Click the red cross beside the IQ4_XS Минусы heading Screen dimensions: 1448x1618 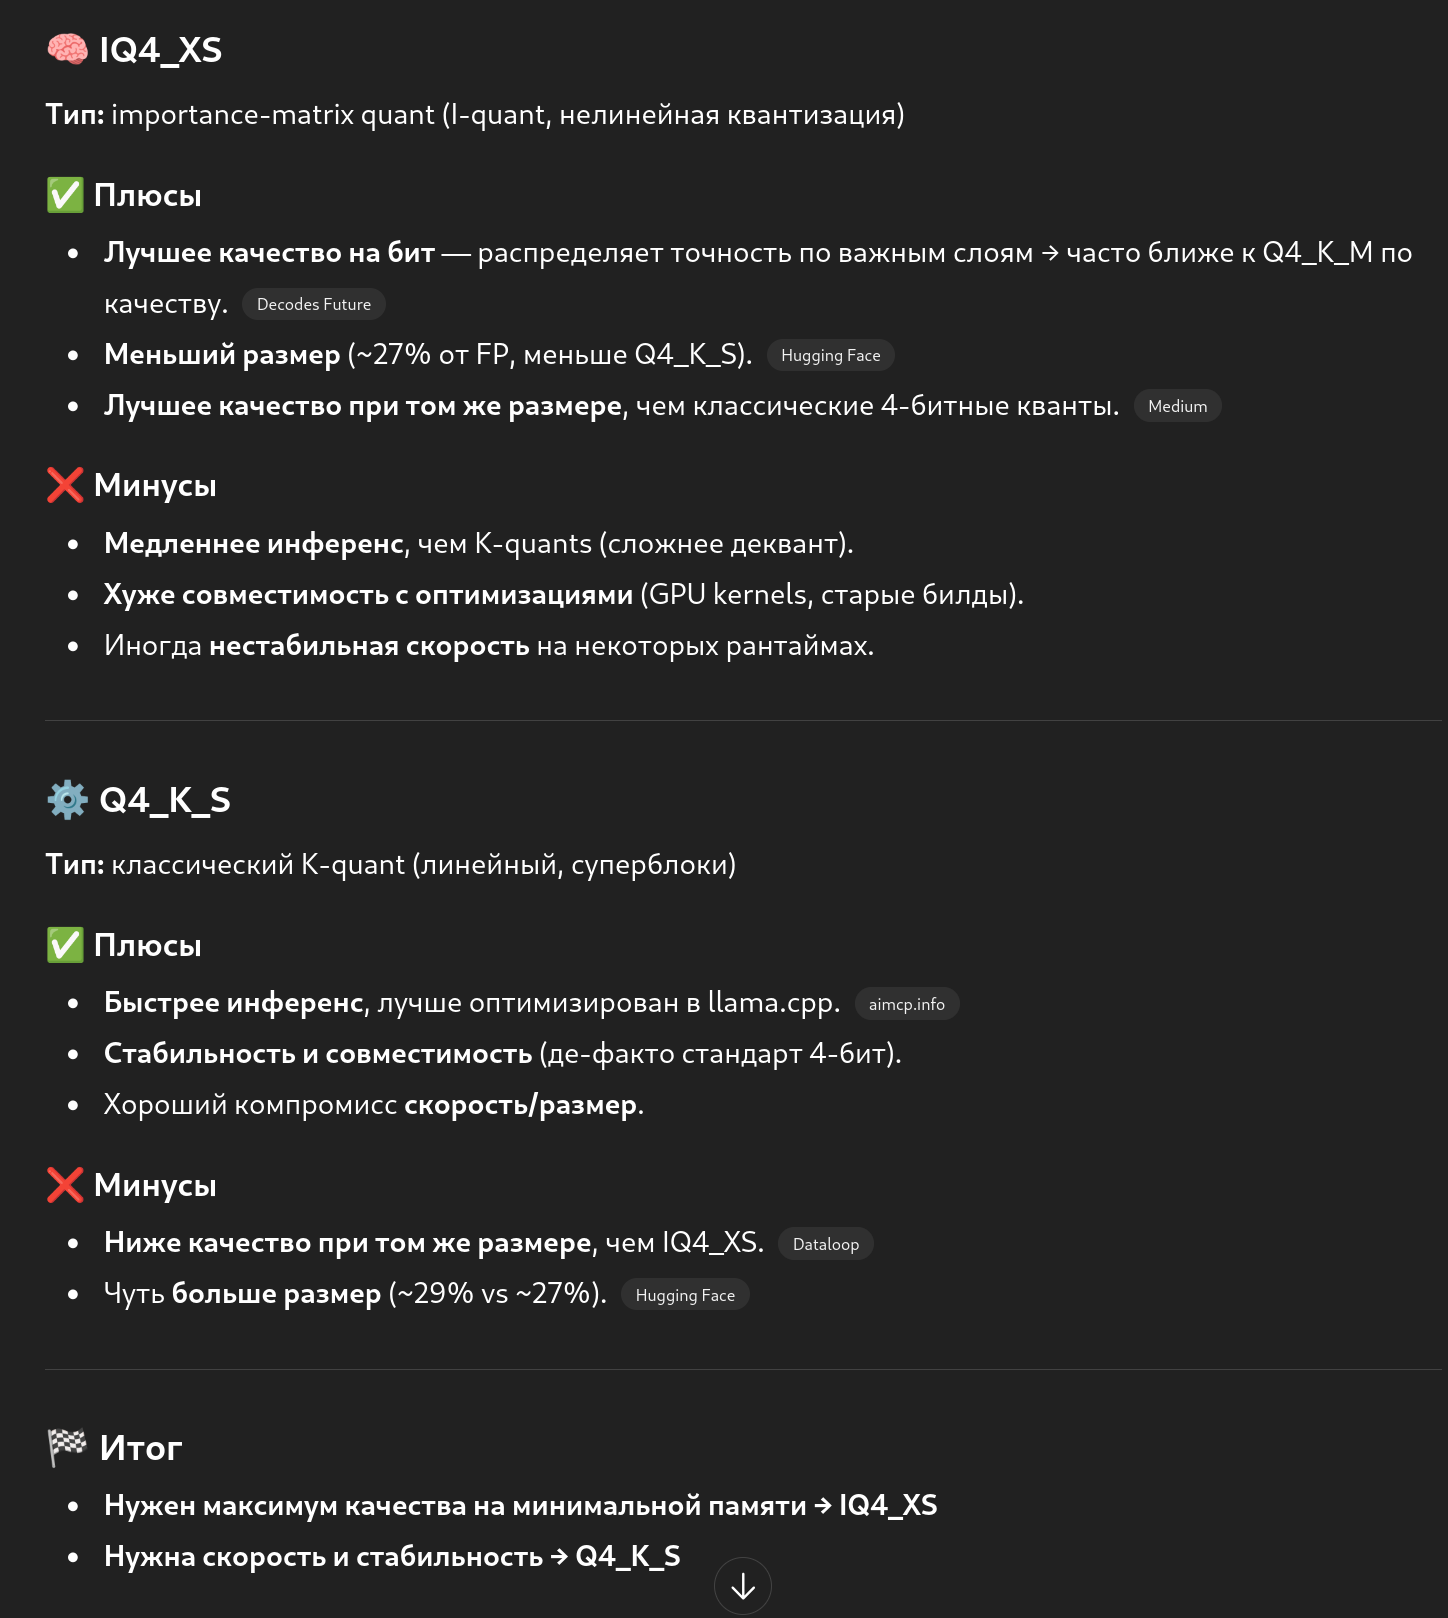pyautogui.click(x=65, y=485)
